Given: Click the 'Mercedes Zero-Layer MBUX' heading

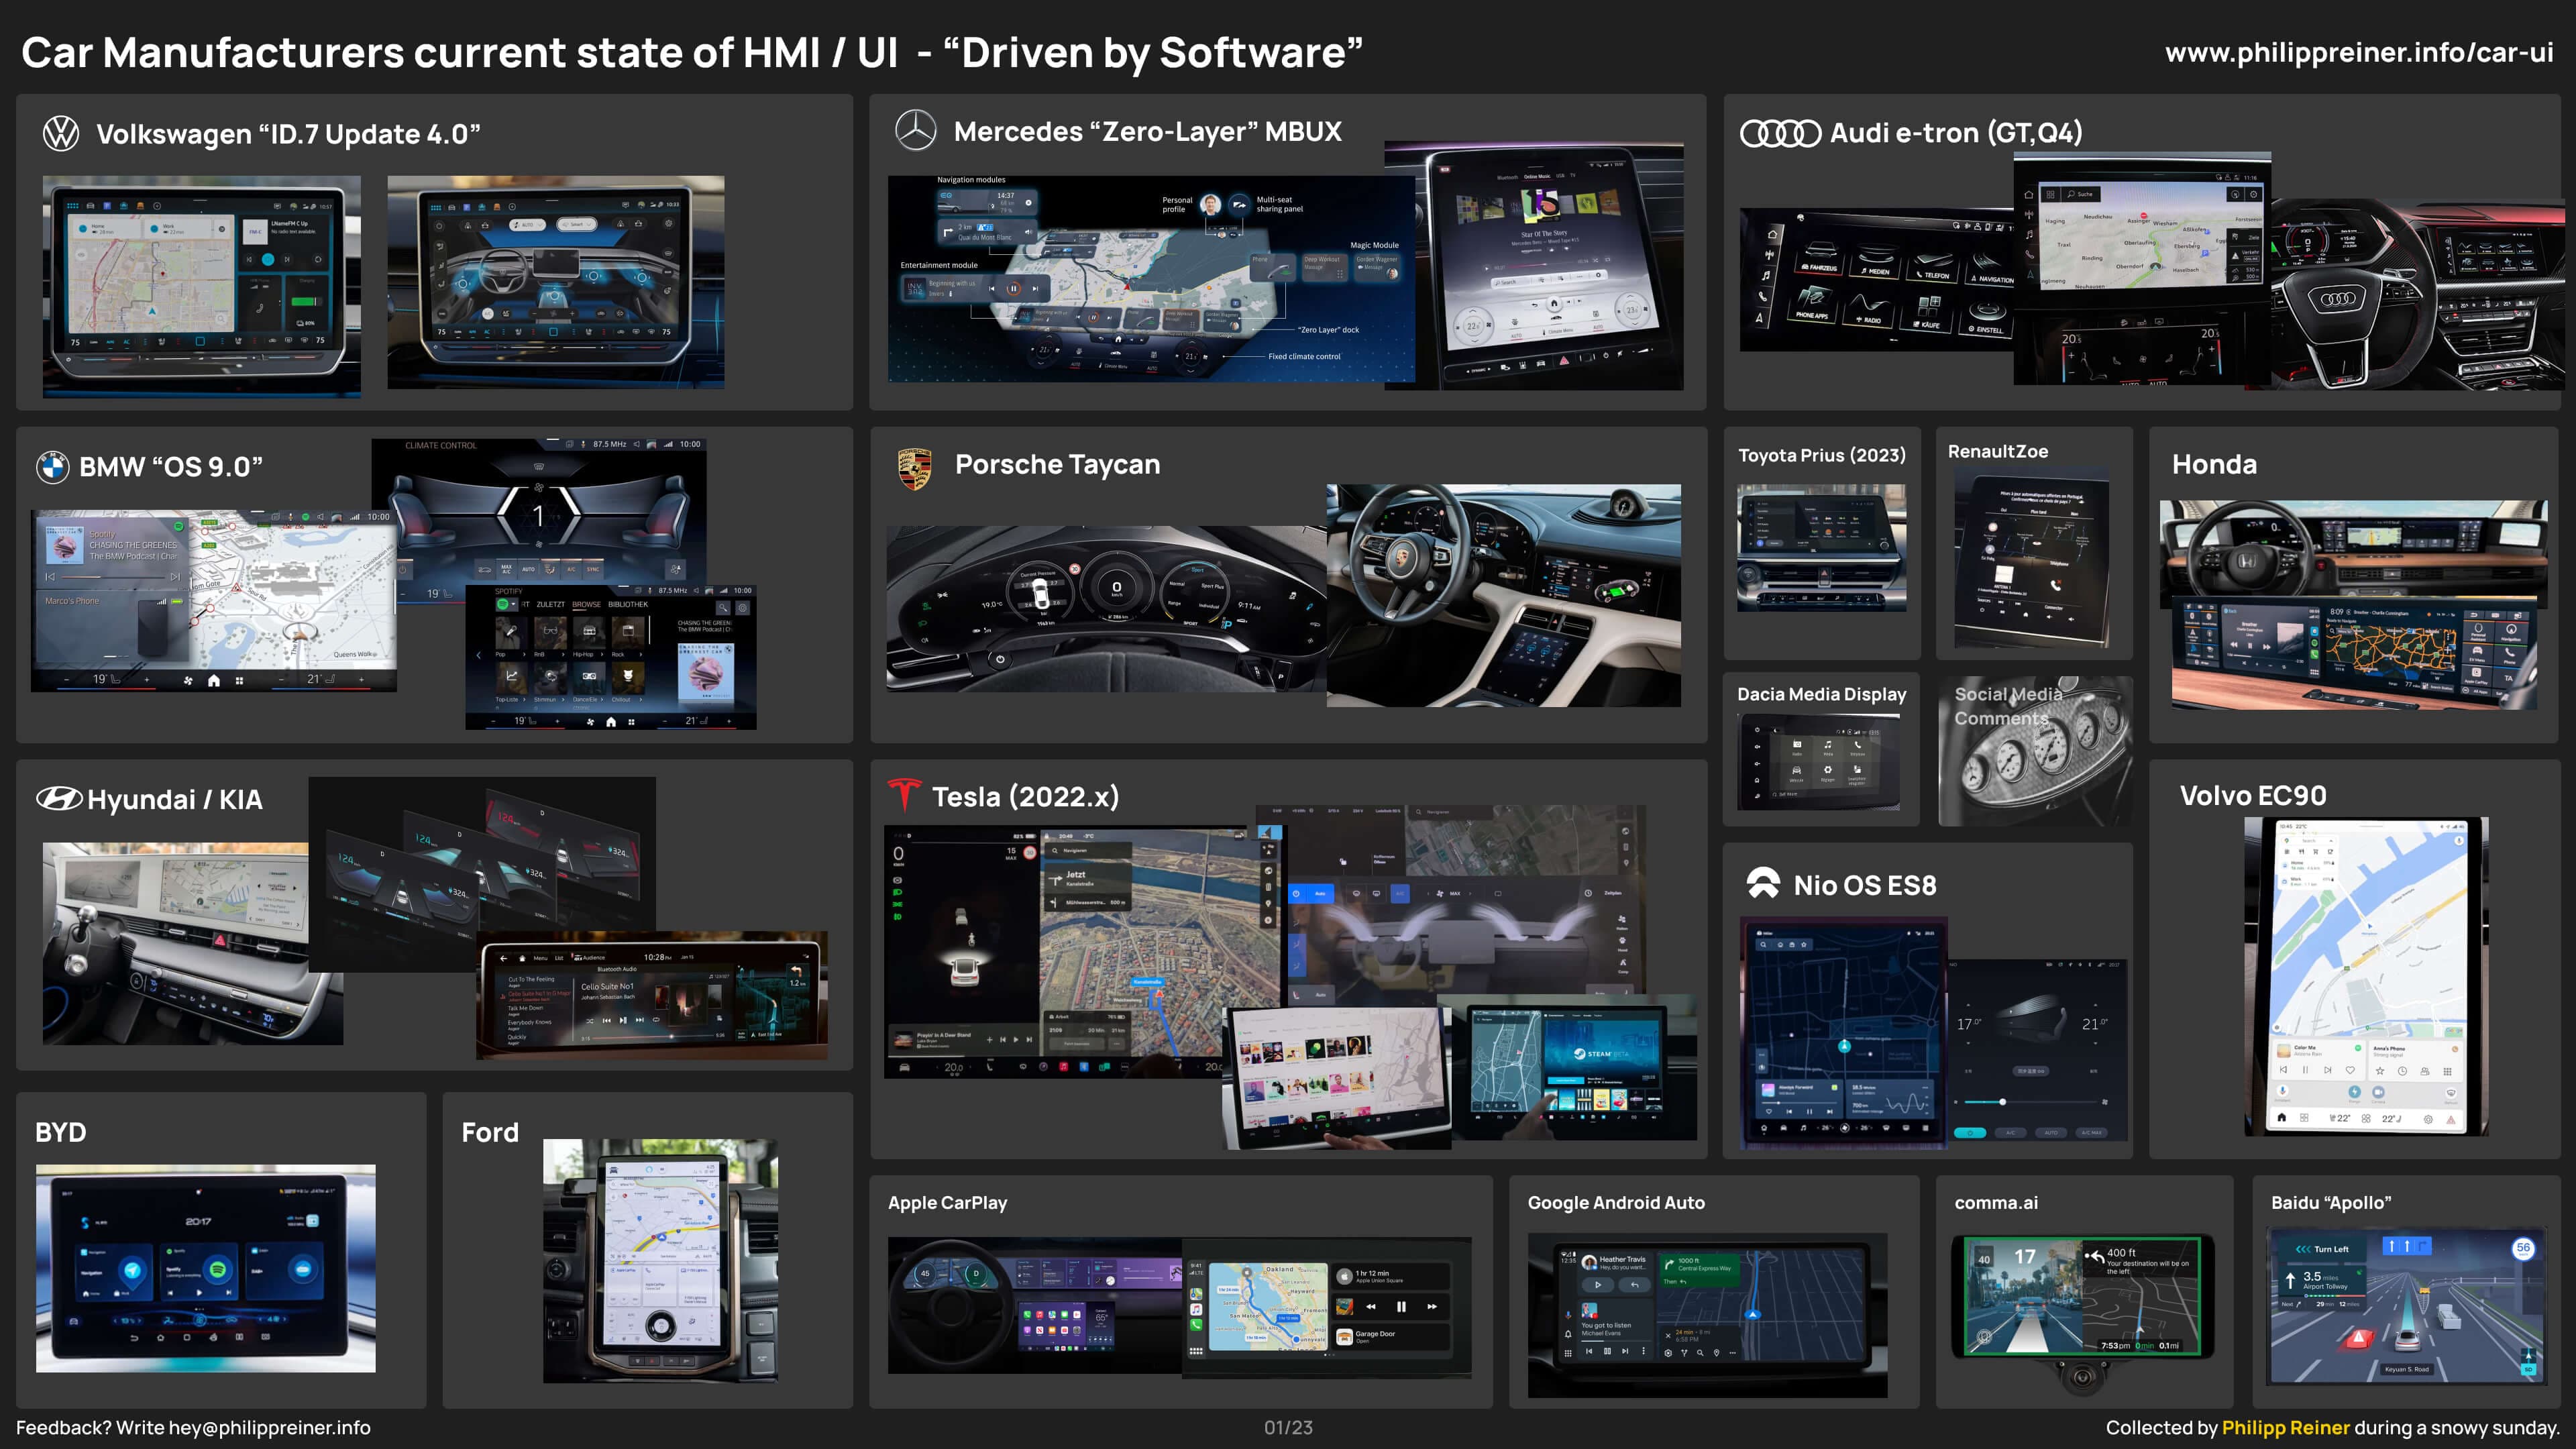Looking at the screenshot, I should click(1147, 131).
